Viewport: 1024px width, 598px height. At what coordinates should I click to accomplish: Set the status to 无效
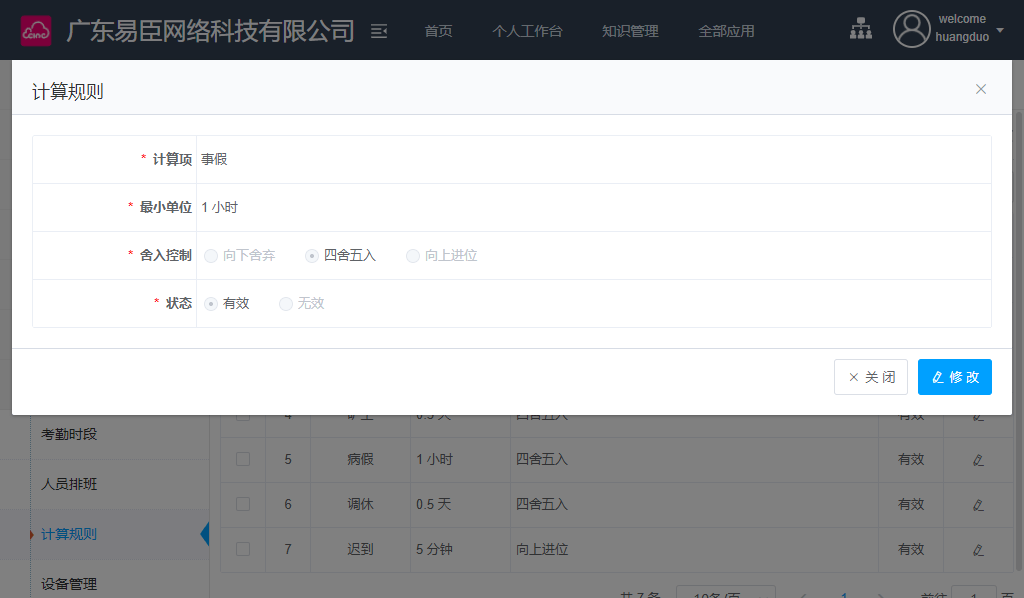[x=286, y=304]
